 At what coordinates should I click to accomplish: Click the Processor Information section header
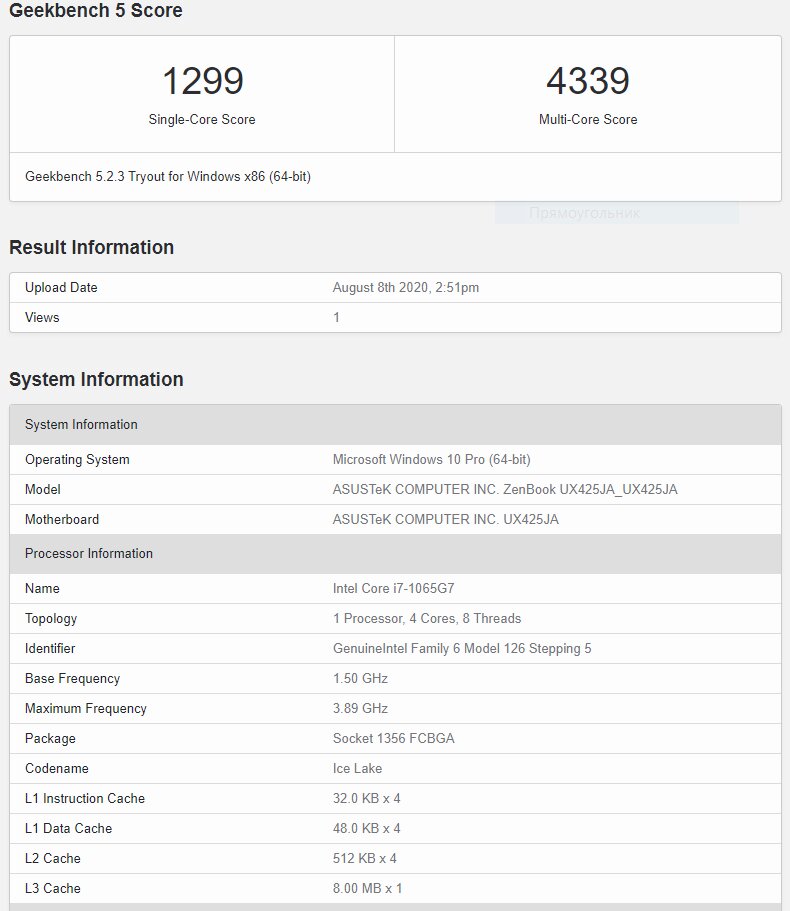click(395, 554)
